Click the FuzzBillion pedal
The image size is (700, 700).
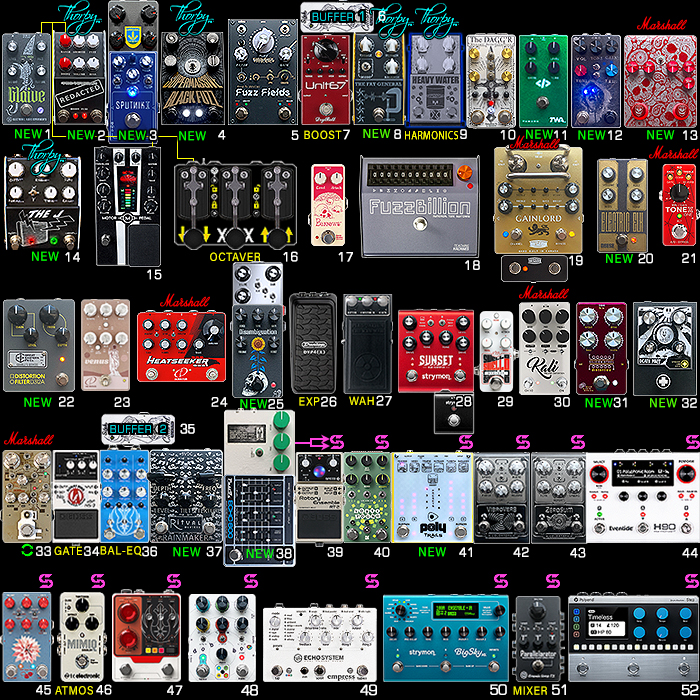[420, 206]
